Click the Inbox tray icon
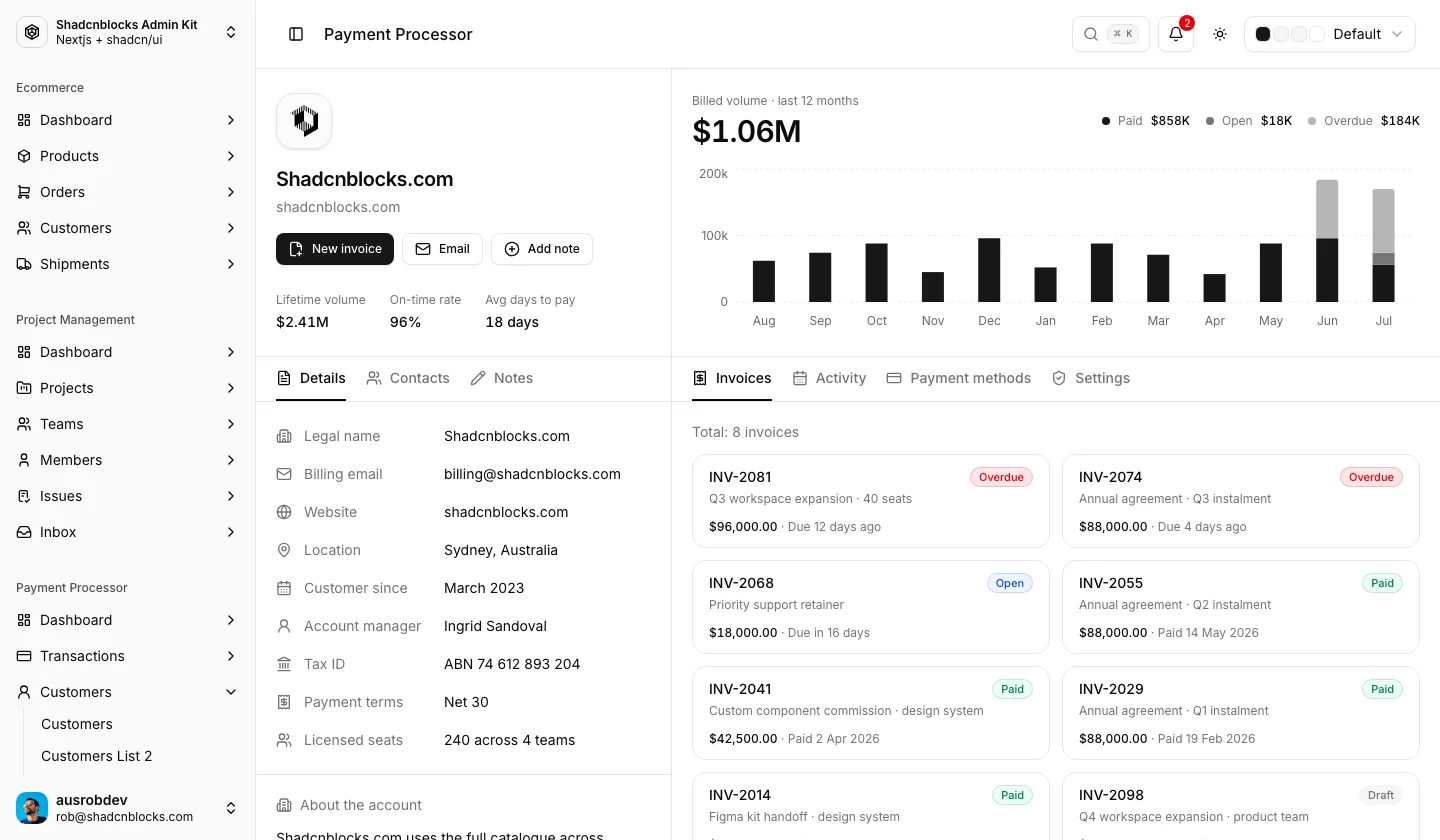Viewport: 1440px width, 840px height. tap(24, 532)
